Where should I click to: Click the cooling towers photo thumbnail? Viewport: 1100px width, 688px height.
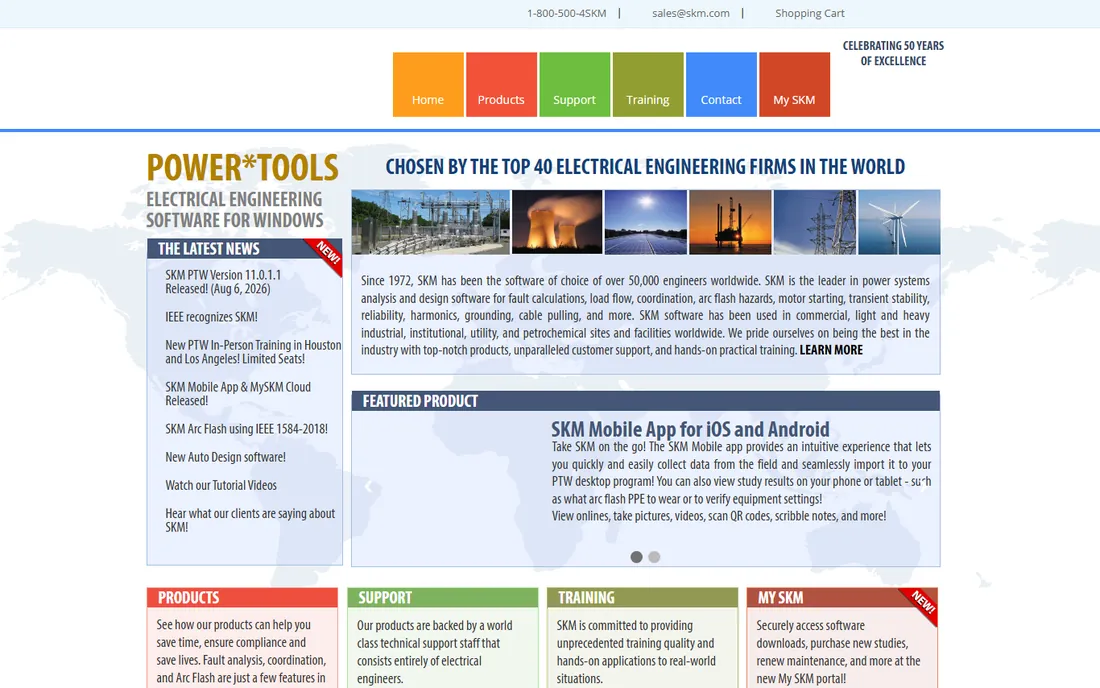click(x=557, y=222)
